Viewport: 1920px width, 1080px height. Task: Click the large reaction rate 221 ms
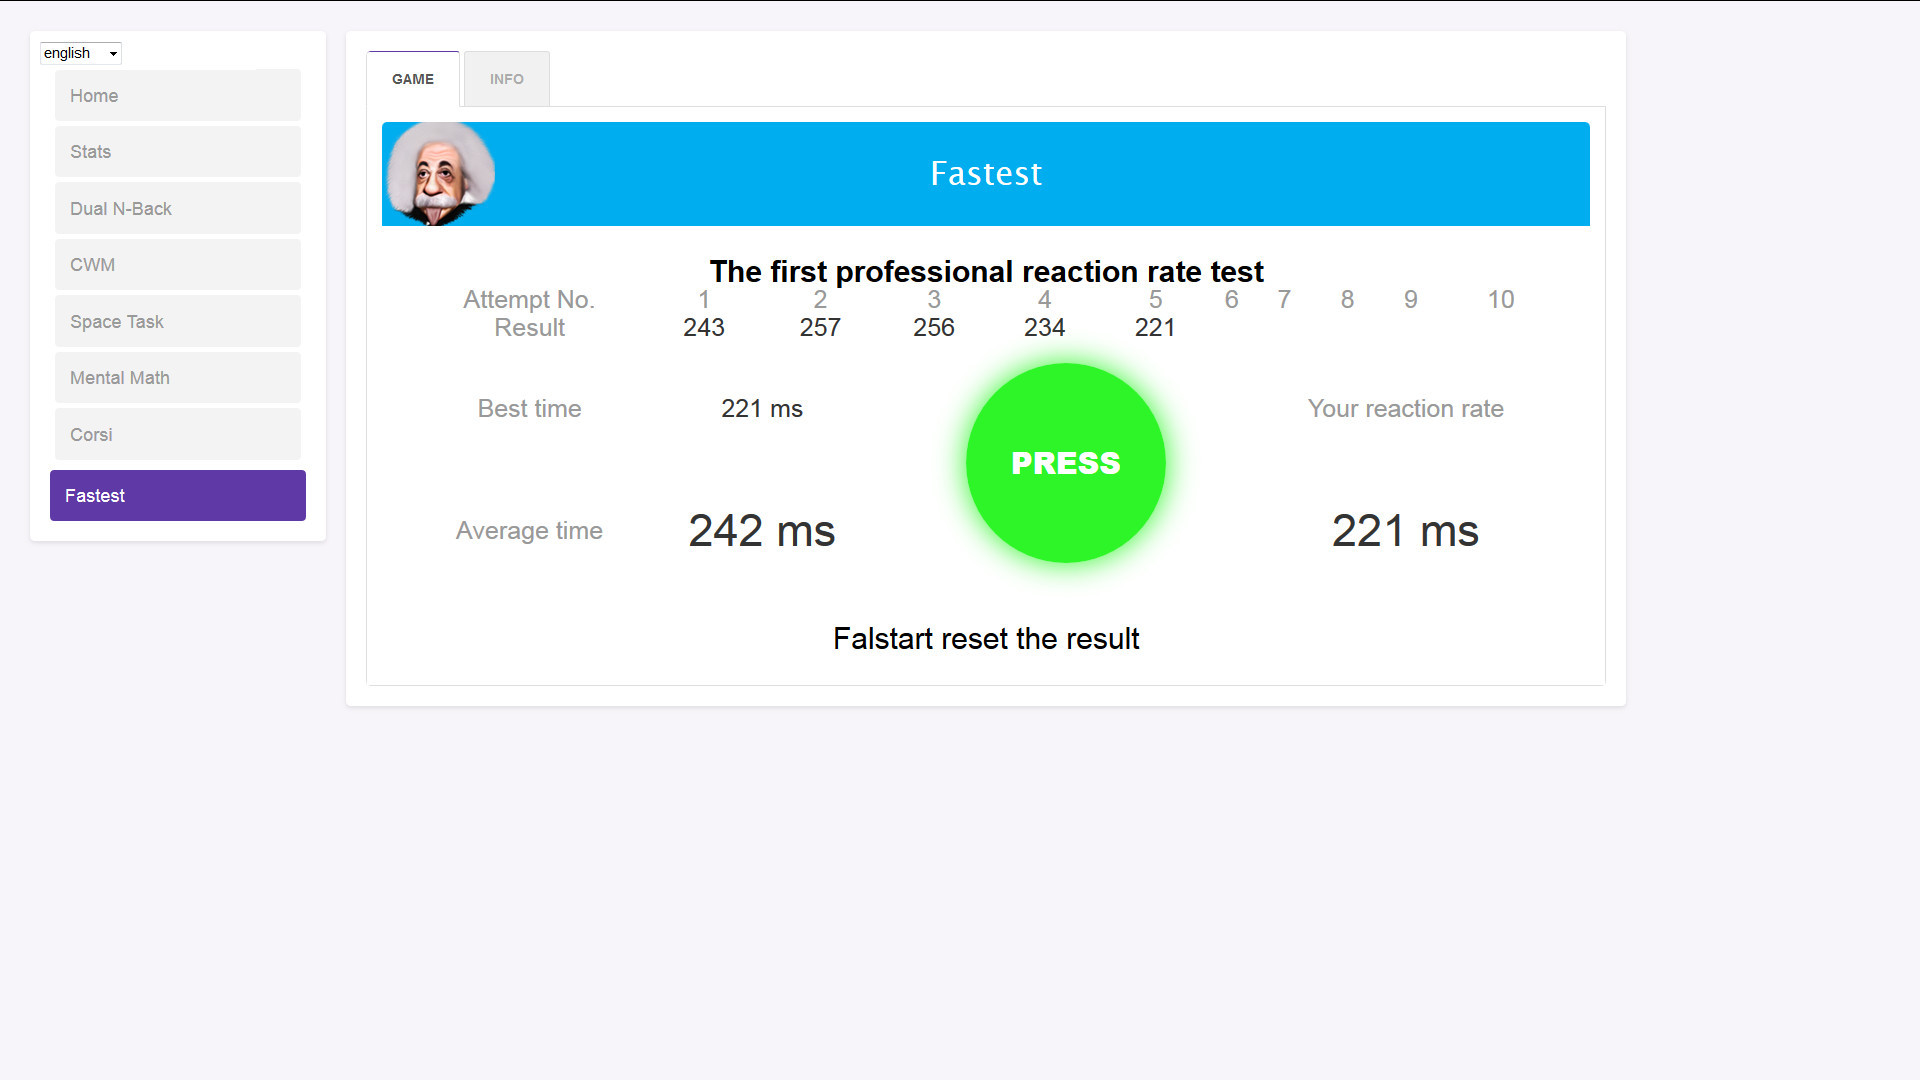(1405, 531)
